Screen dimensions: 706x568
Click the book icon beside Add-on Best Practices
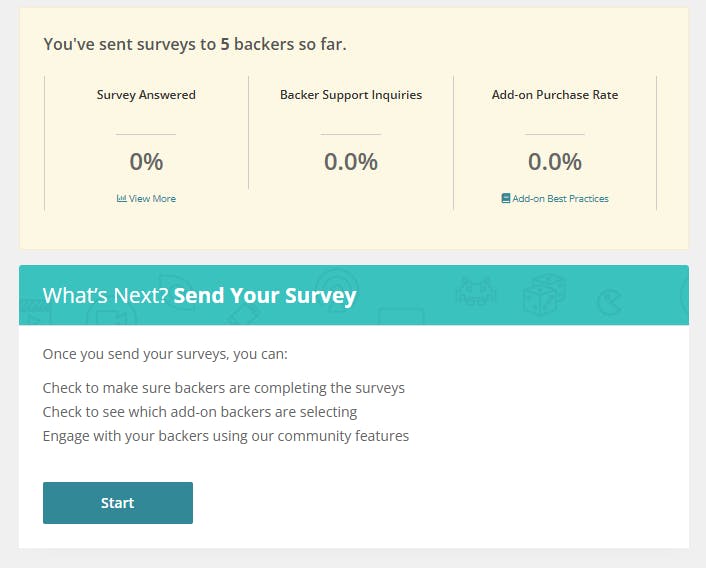(506, 199)
